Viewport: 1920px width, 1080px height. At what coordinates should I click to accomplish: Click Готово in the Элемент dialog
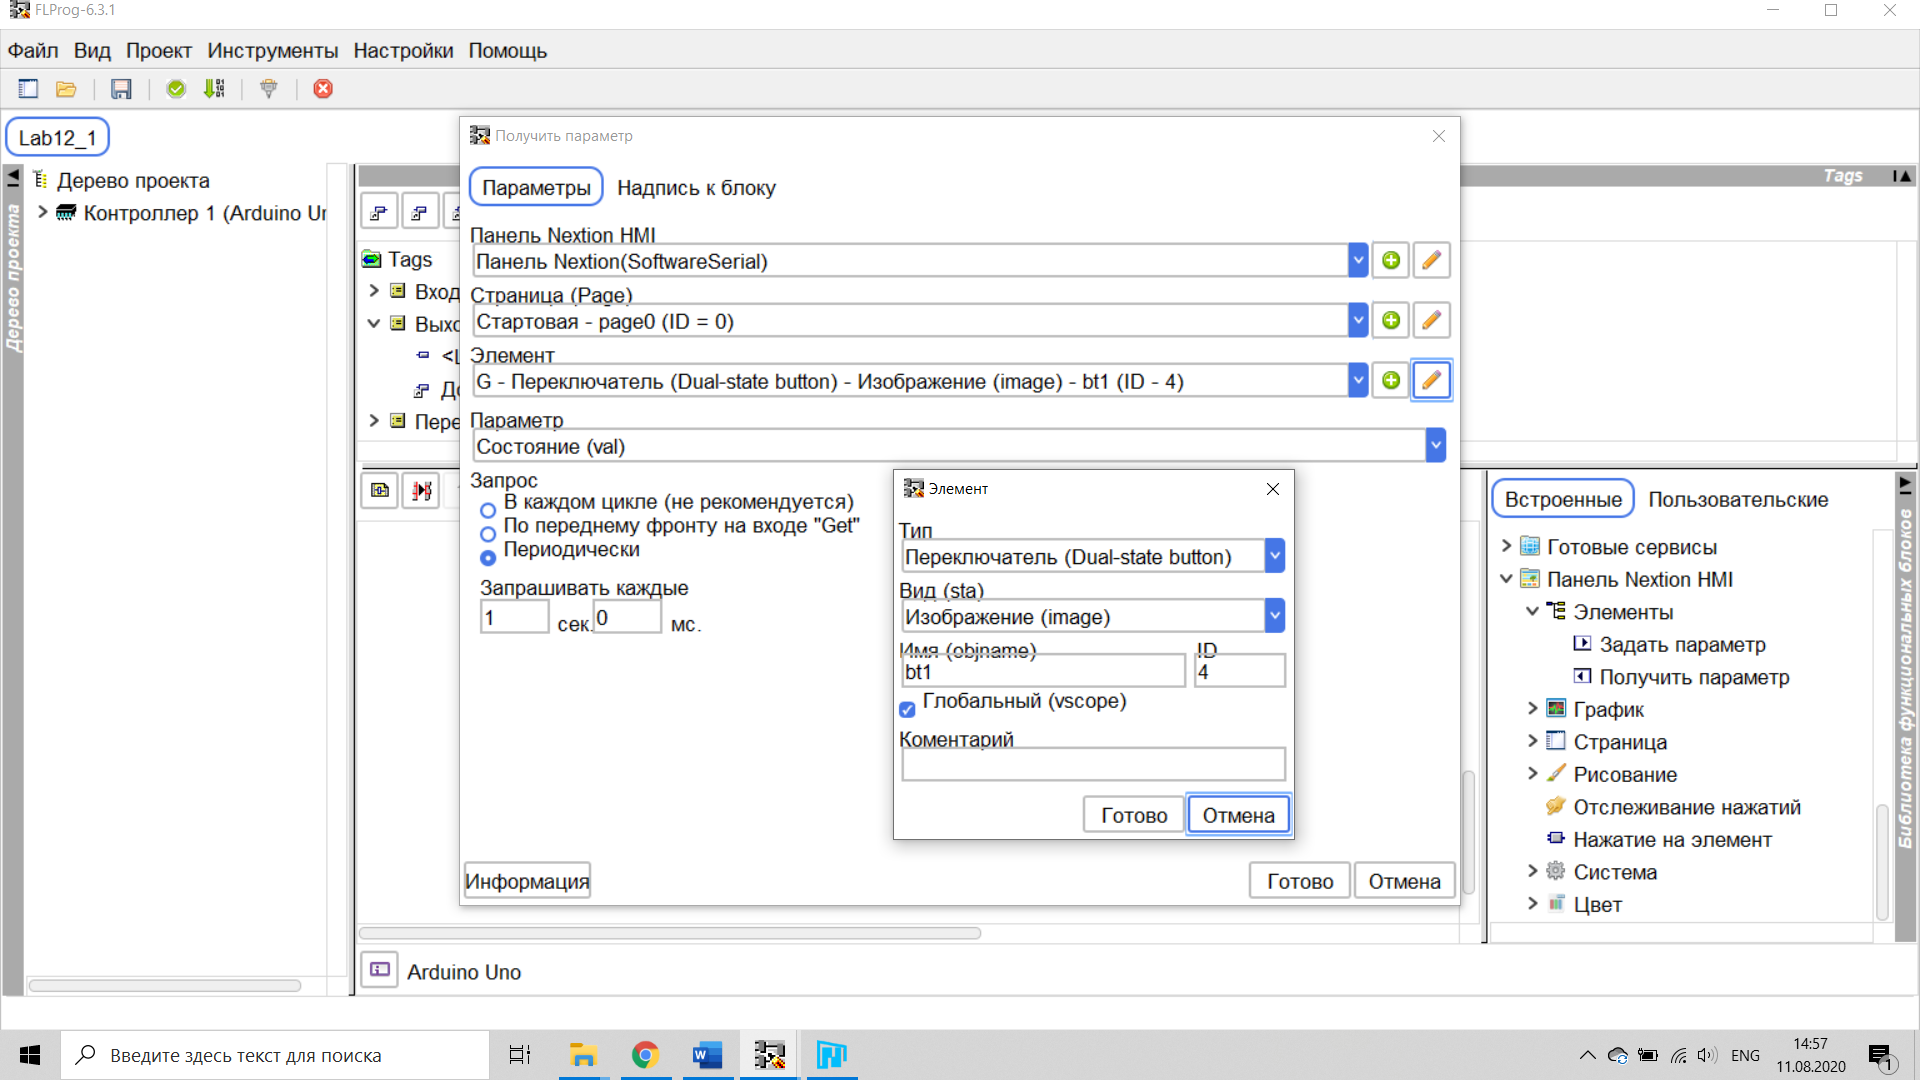pos(1133,815)
